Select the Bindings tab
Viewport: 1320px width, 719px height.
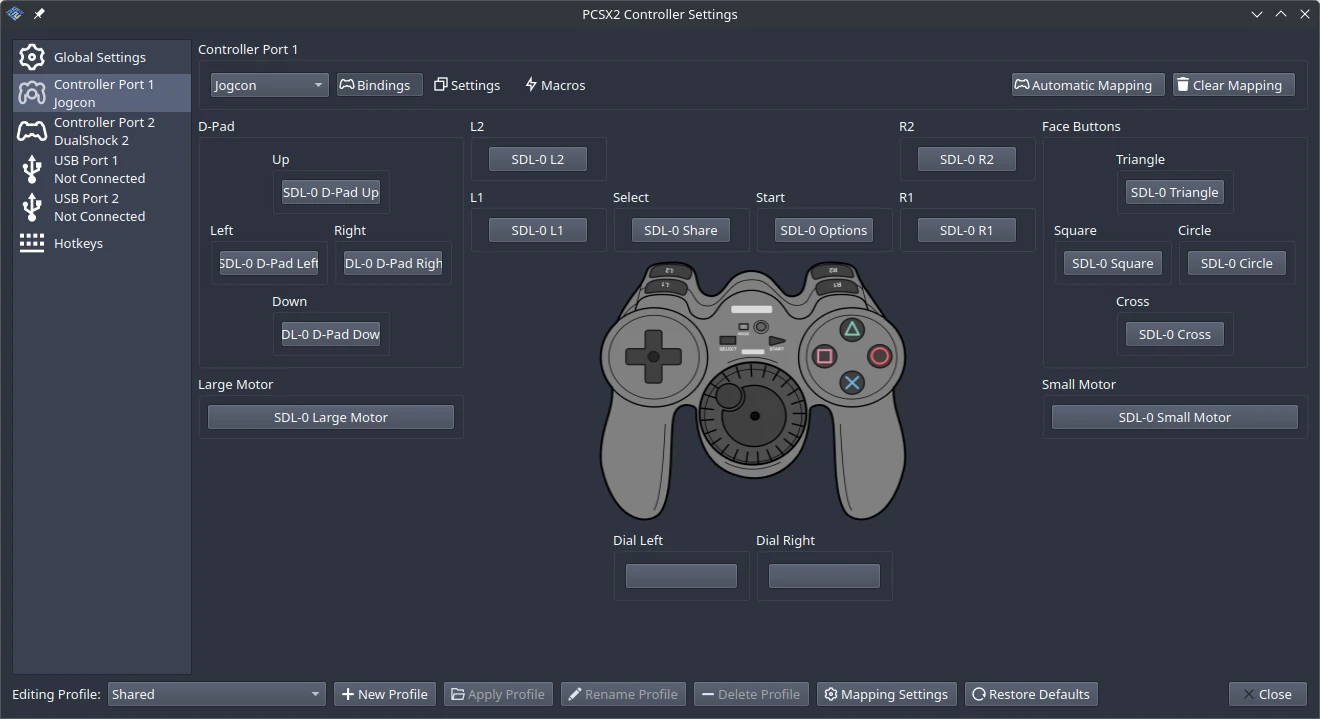click(x=379, y=85)
